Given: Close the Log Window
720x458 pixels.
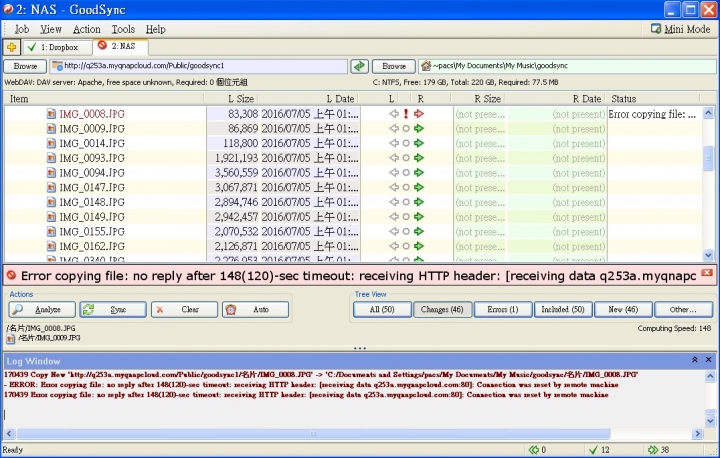Looking at the screenshot, I should coord(709,360).
